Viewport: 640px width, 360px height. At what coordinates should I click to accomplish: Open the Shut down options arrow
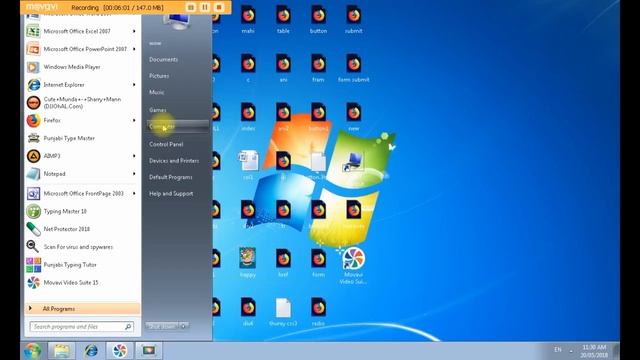tap(184, 326)
